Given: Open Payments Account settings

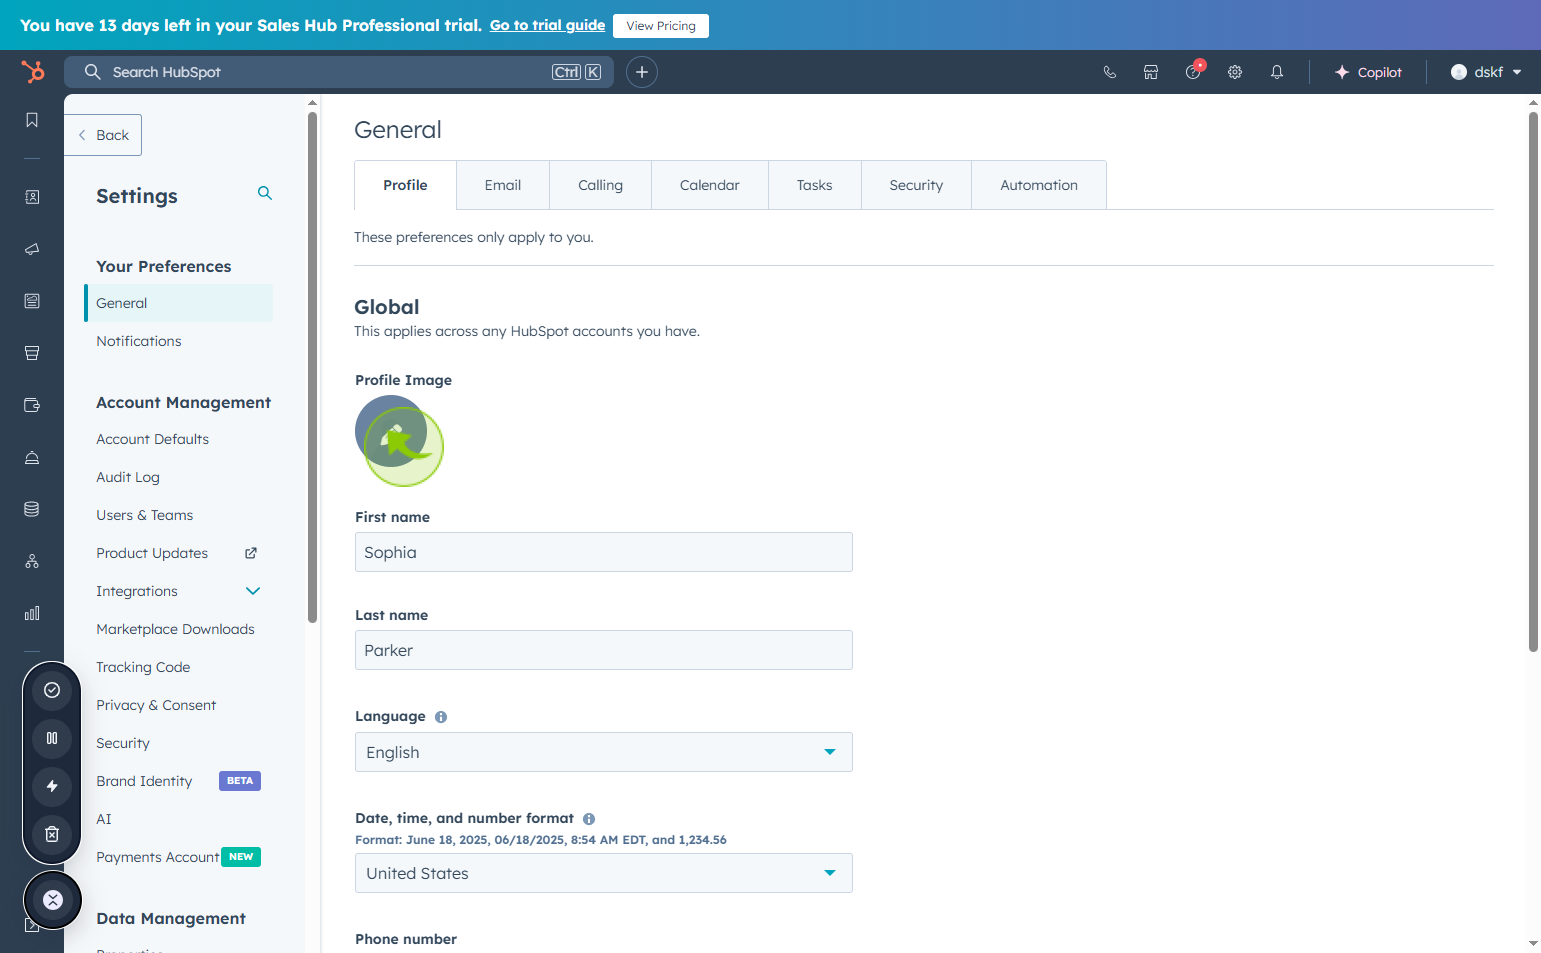Looking at the screenshot, I should tap(157, 857).
